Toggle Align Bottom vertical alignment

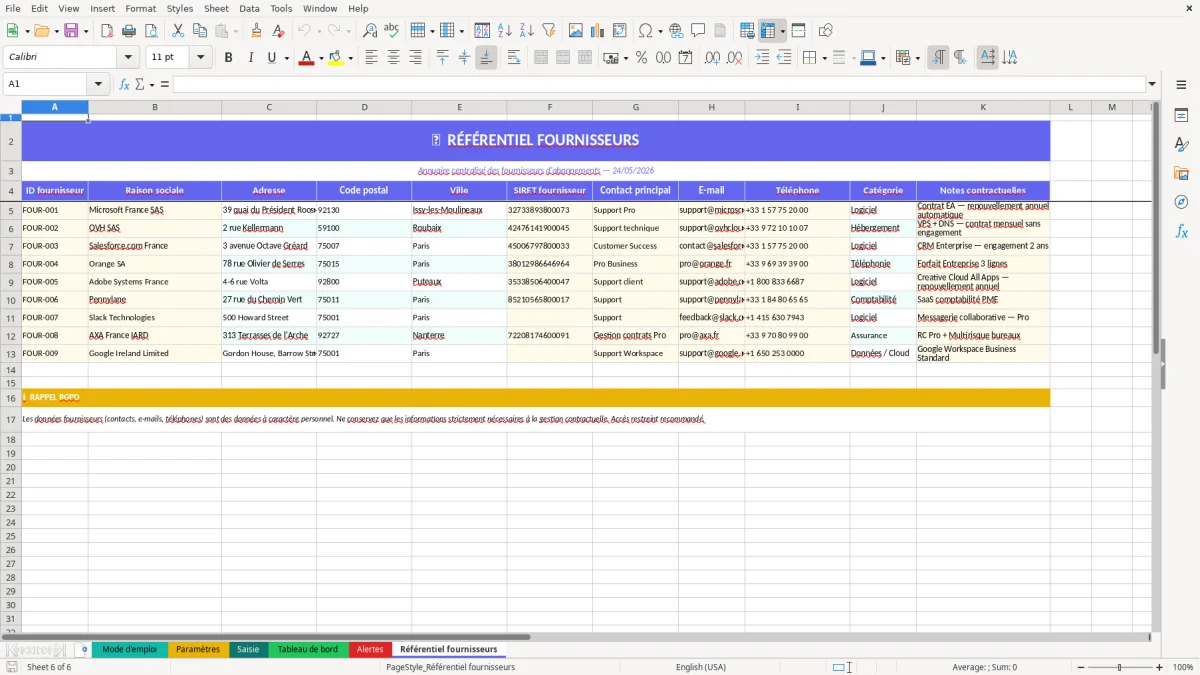[x=486, y=58]
